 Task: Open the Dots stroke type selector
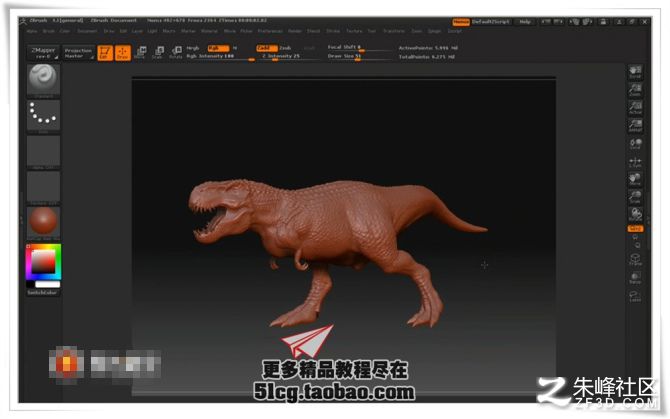(x=43, y=115)
